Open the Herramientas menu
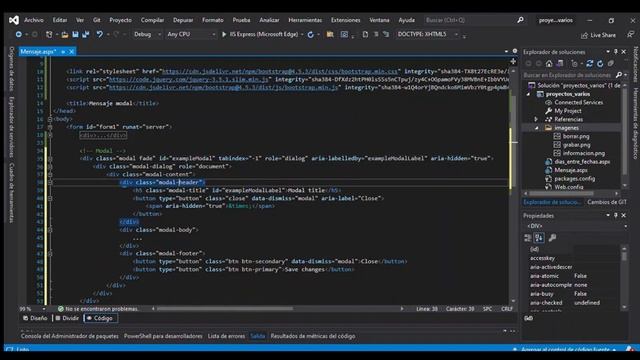This screenshot has height=360, width=640. tap(305, 20)
